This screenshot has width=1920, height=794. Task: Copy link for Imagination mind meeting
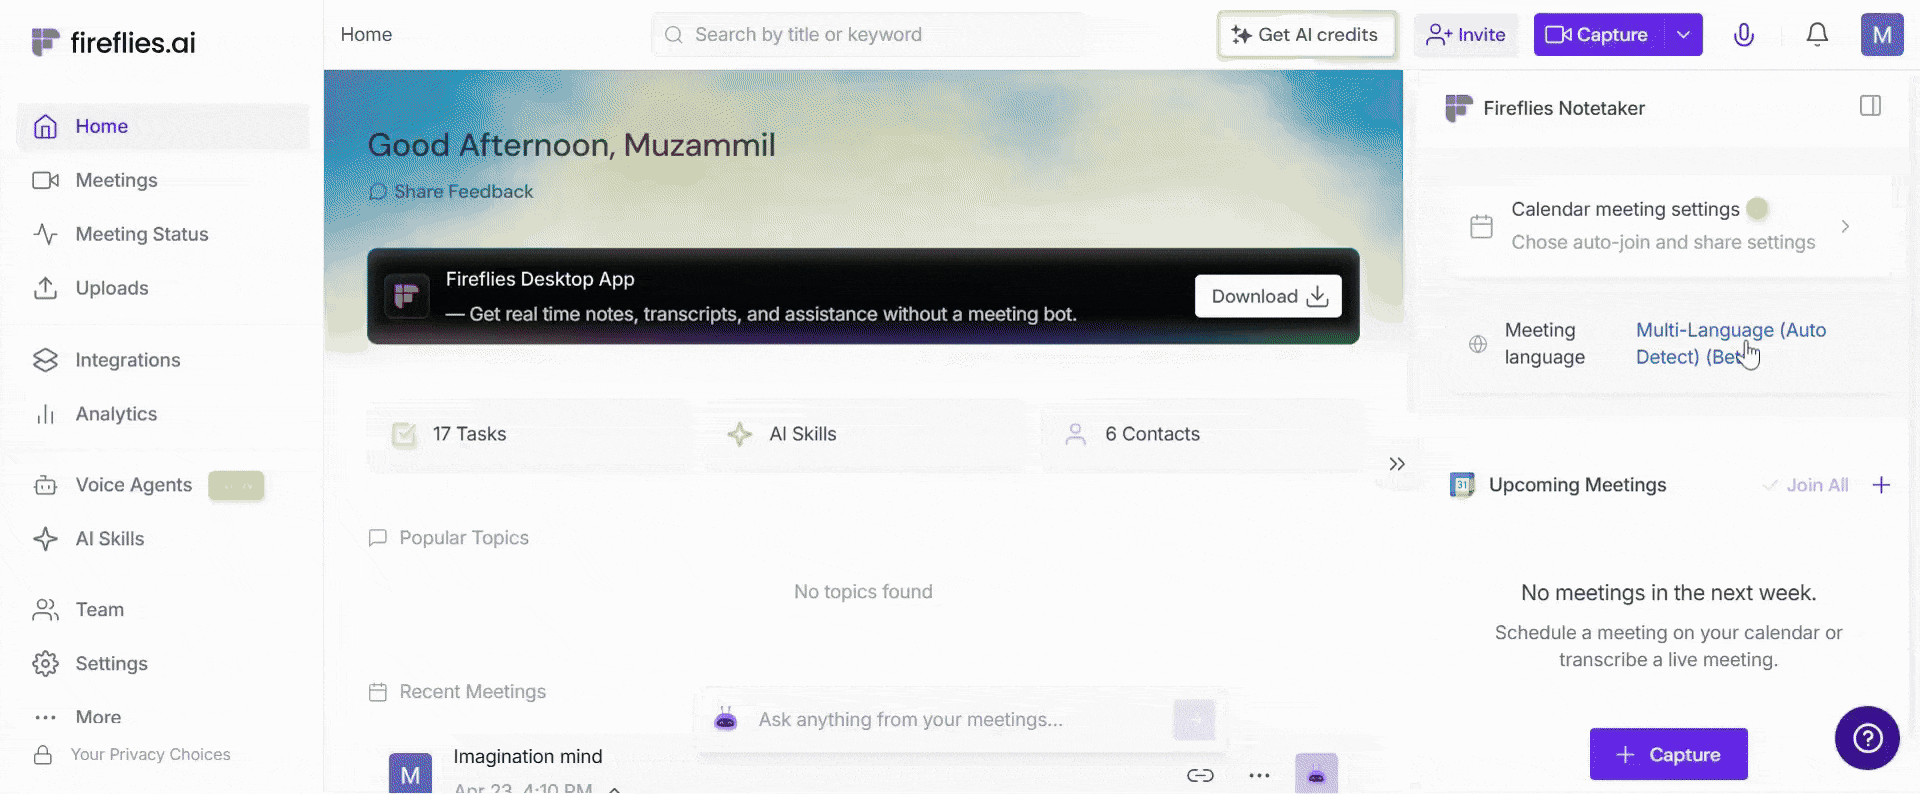tap(1200, 775)
